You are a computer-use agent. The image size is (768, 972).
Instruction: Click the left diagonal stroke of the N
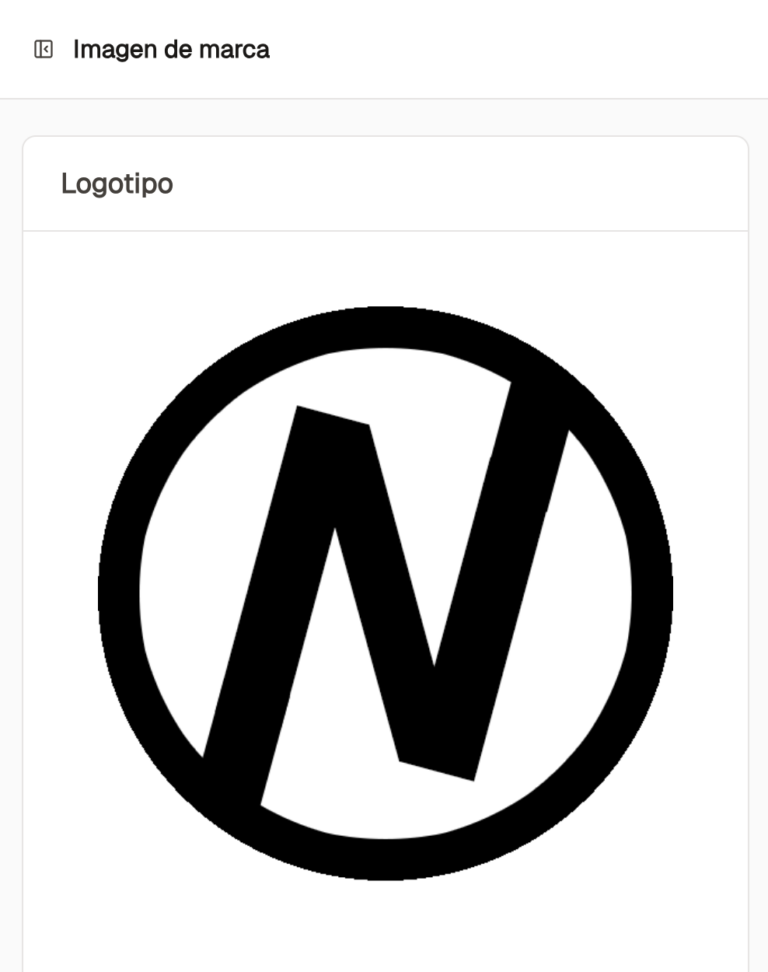[x=277, y=595]
